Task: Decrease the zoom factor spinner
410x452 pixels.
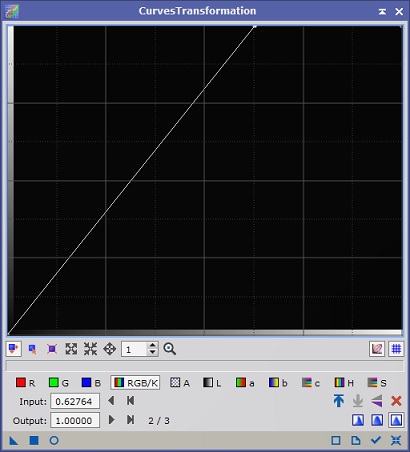Action: 152,352
